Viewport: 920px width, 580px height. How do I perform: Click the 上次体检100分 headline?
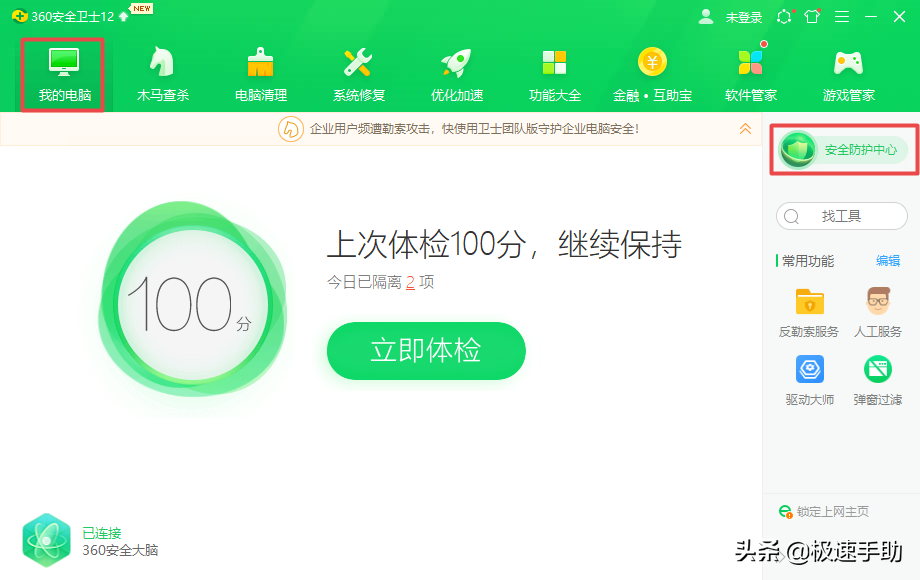click(504, 245)
